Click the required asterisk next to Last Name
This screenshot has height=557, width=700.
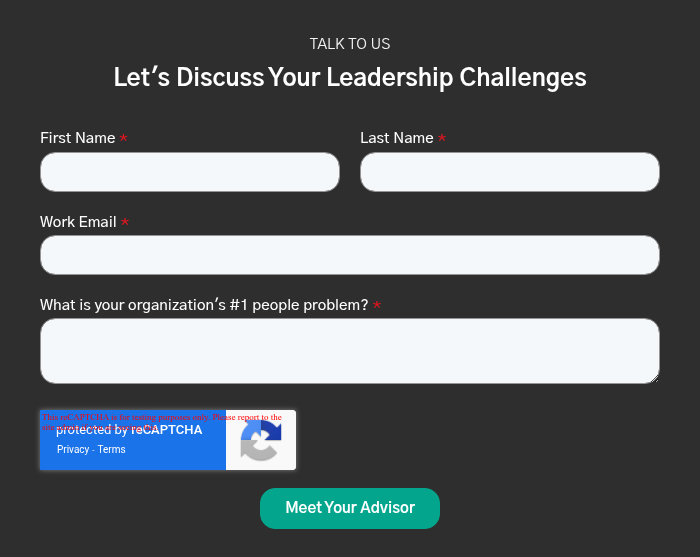click(x=442, y=139)
